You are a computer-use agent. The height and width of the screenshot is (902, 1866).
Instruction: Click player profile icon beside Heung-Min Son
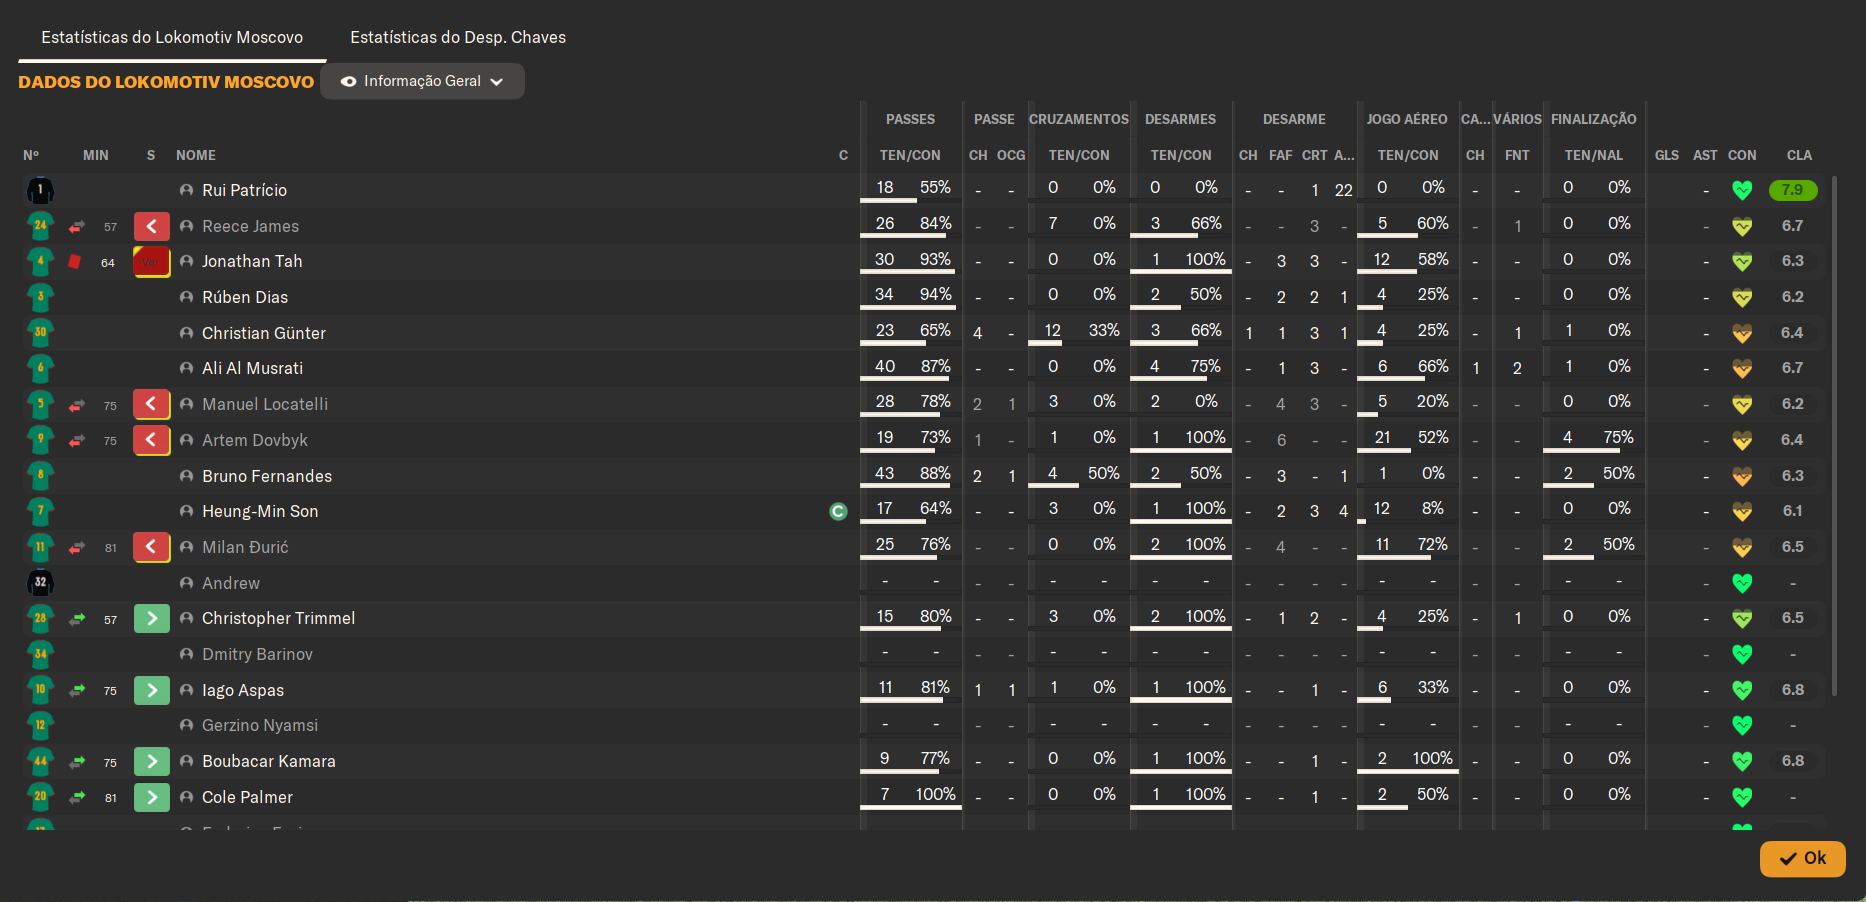pyautogui.click(x=186, y=511)
